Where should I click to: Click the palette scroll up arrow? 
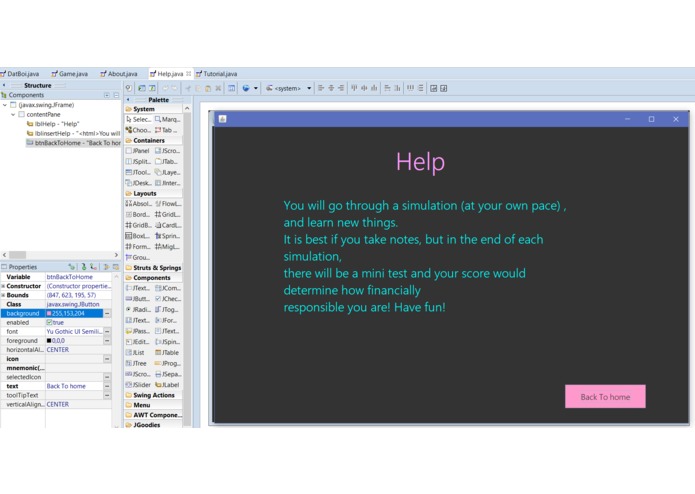coord(187,109)
